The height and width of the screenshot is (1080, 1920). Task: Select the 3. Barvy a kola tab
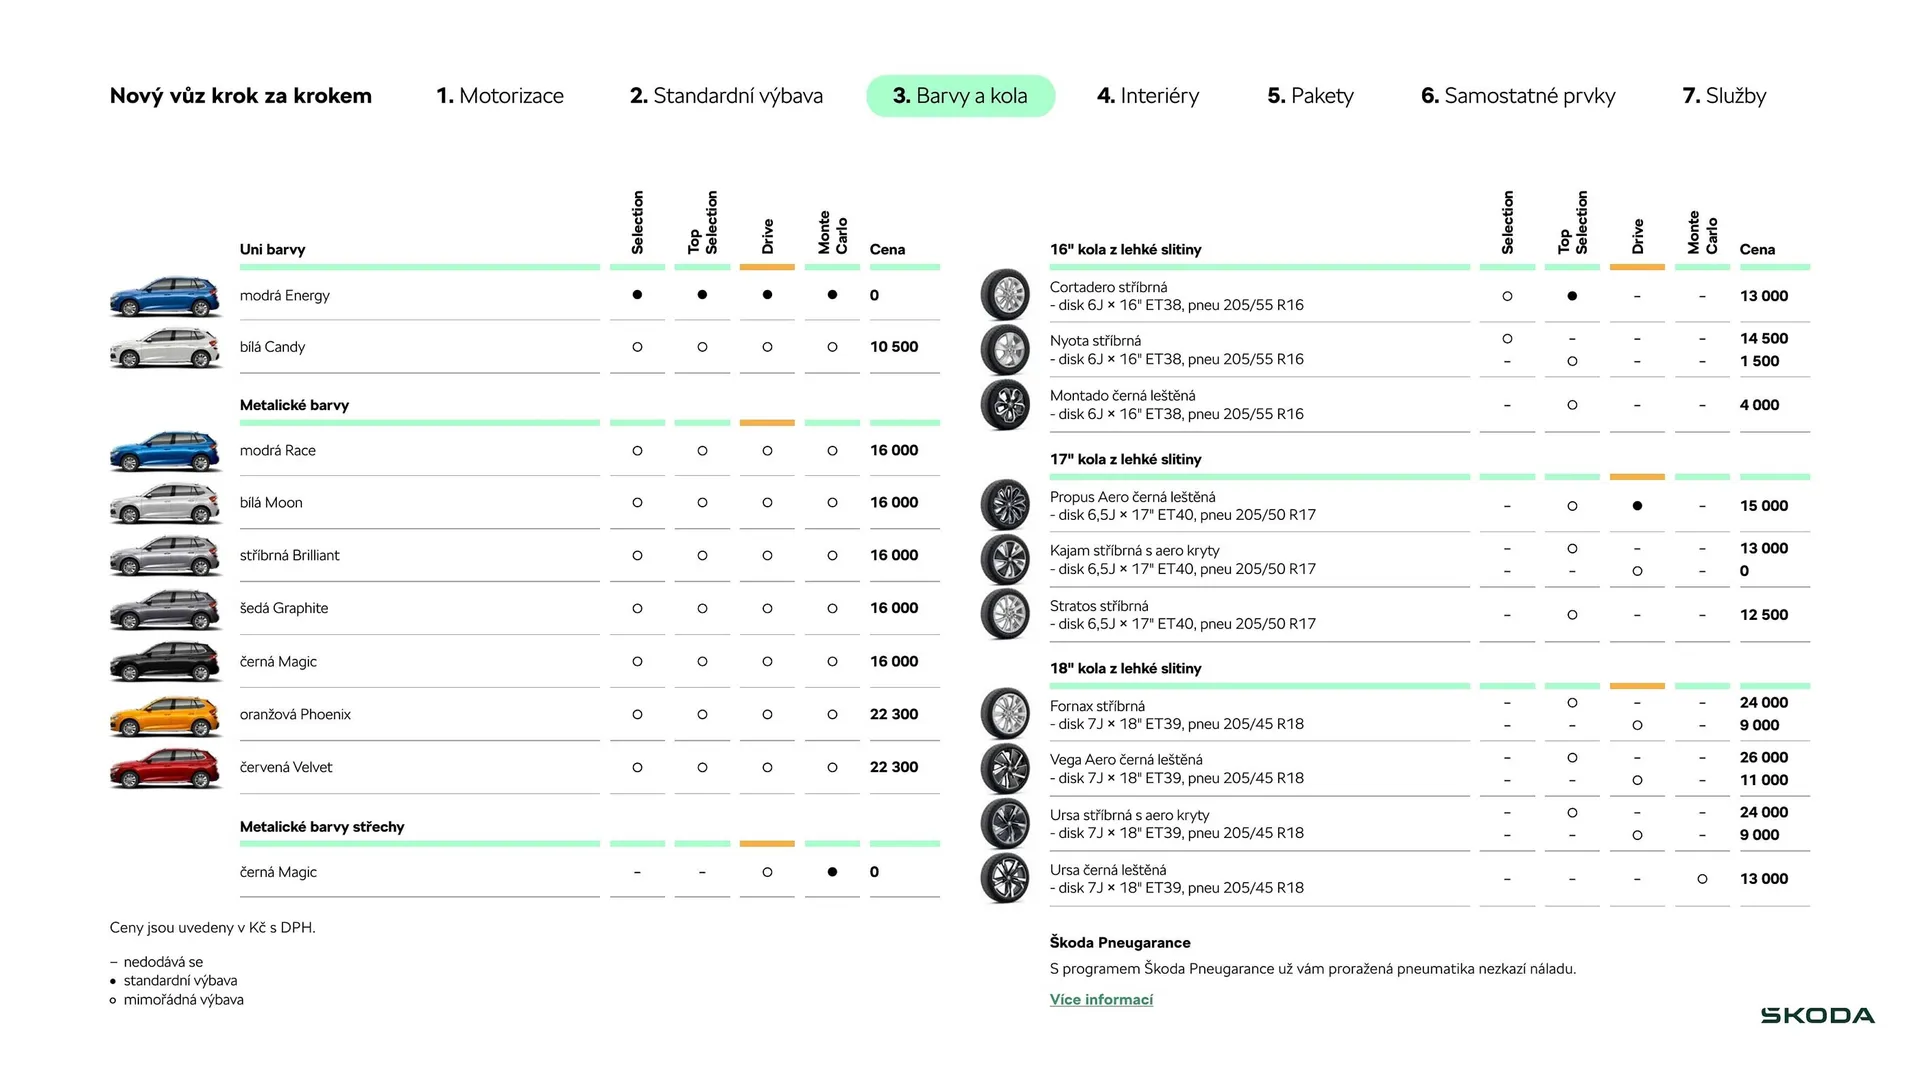[x=960, y=96]
